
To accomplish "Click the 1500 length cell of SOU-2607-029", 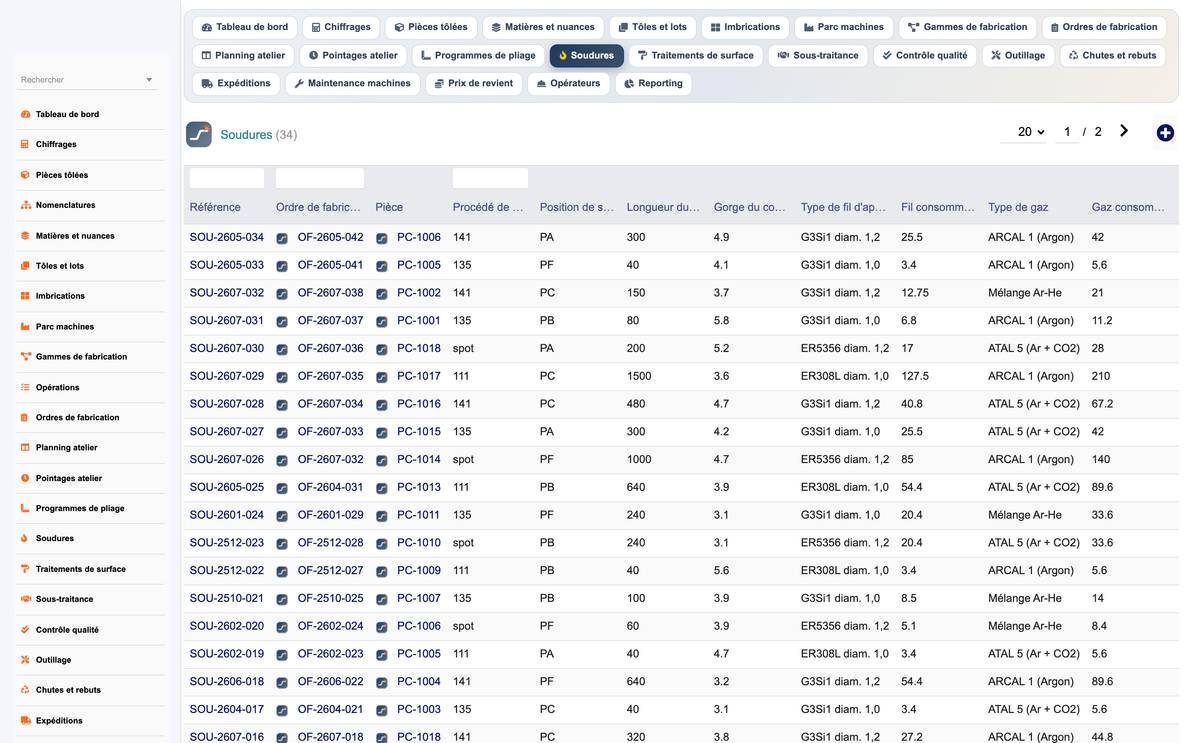I will tap(639, 377).
